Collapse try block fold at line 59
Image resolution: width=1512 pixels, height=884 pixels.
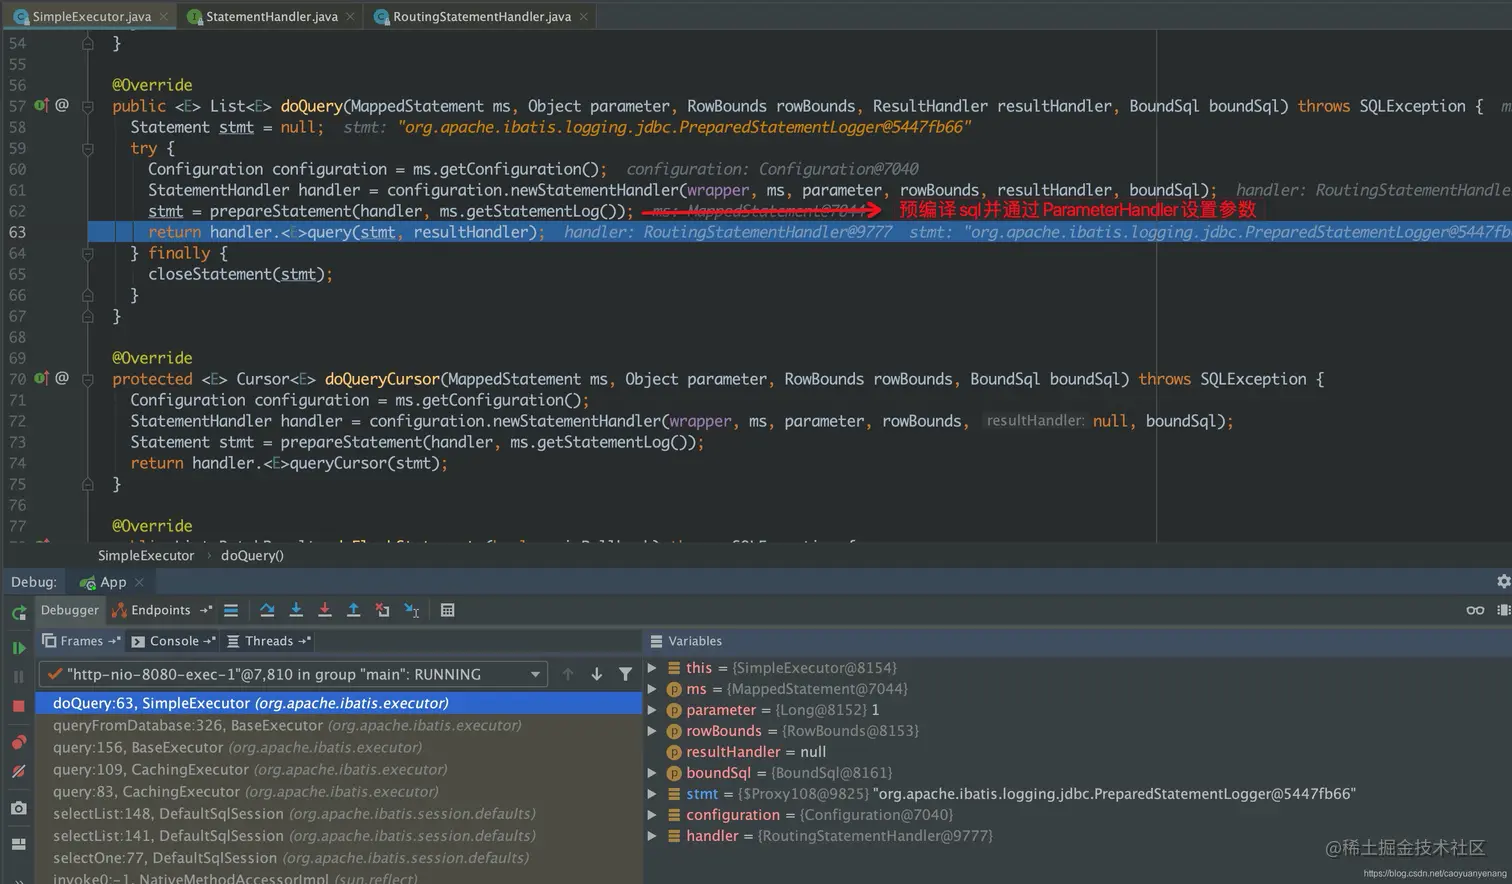click(x=88, y=148)
